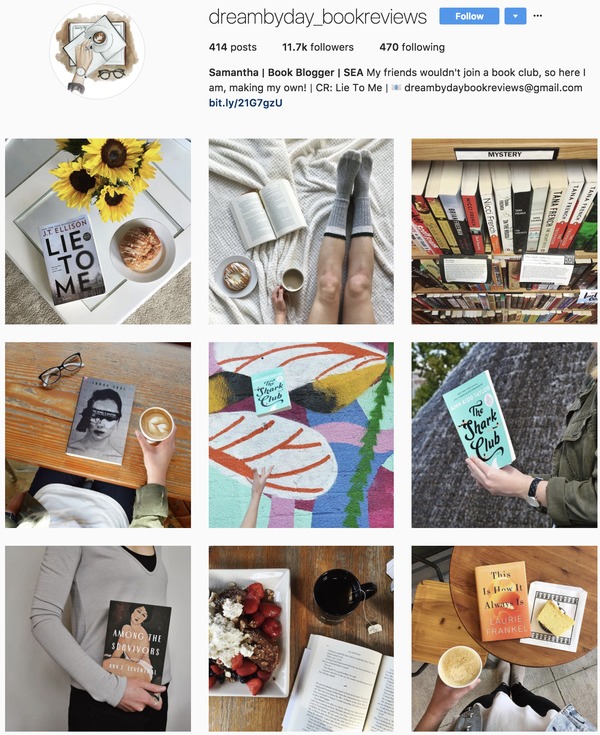600x735 pixels.
Task: Click the email envelope icon in bio
Action: [397, 88]
